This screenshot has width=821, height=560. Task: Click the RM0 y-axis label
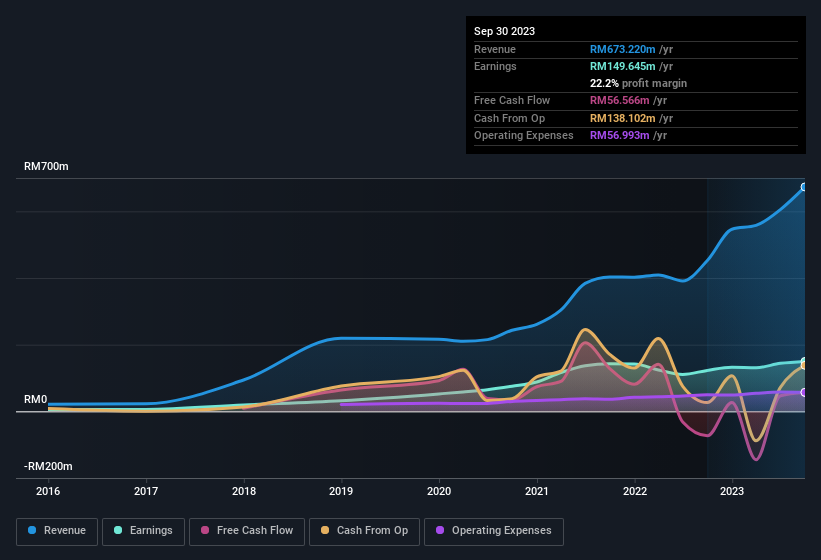[36, 400]
